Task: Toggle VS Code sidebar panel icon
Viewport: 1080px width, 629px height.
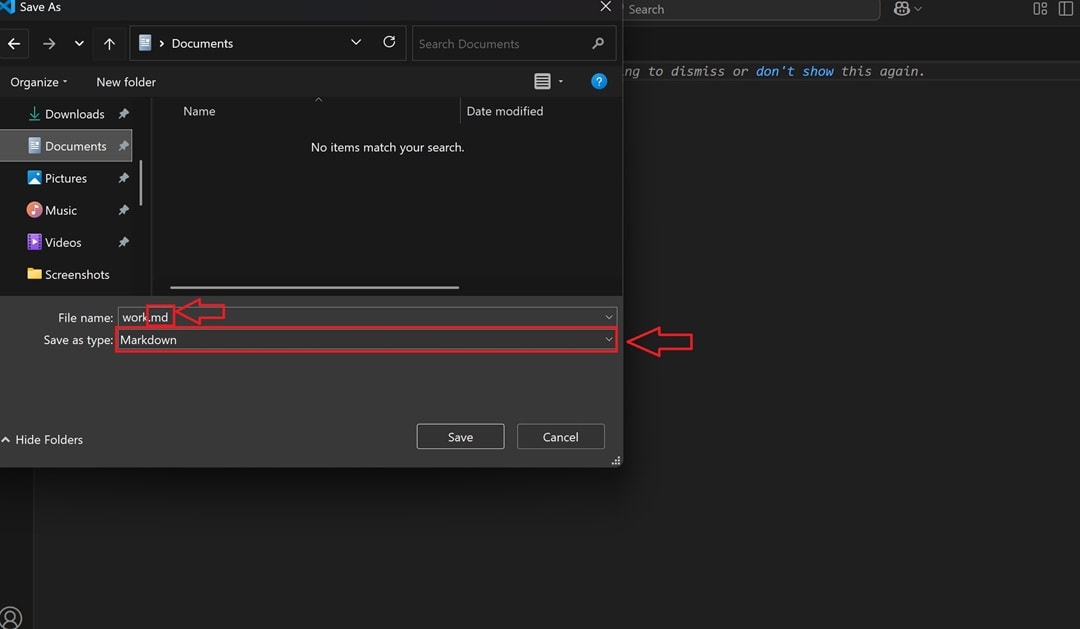Action: (x=1066, y=9)
